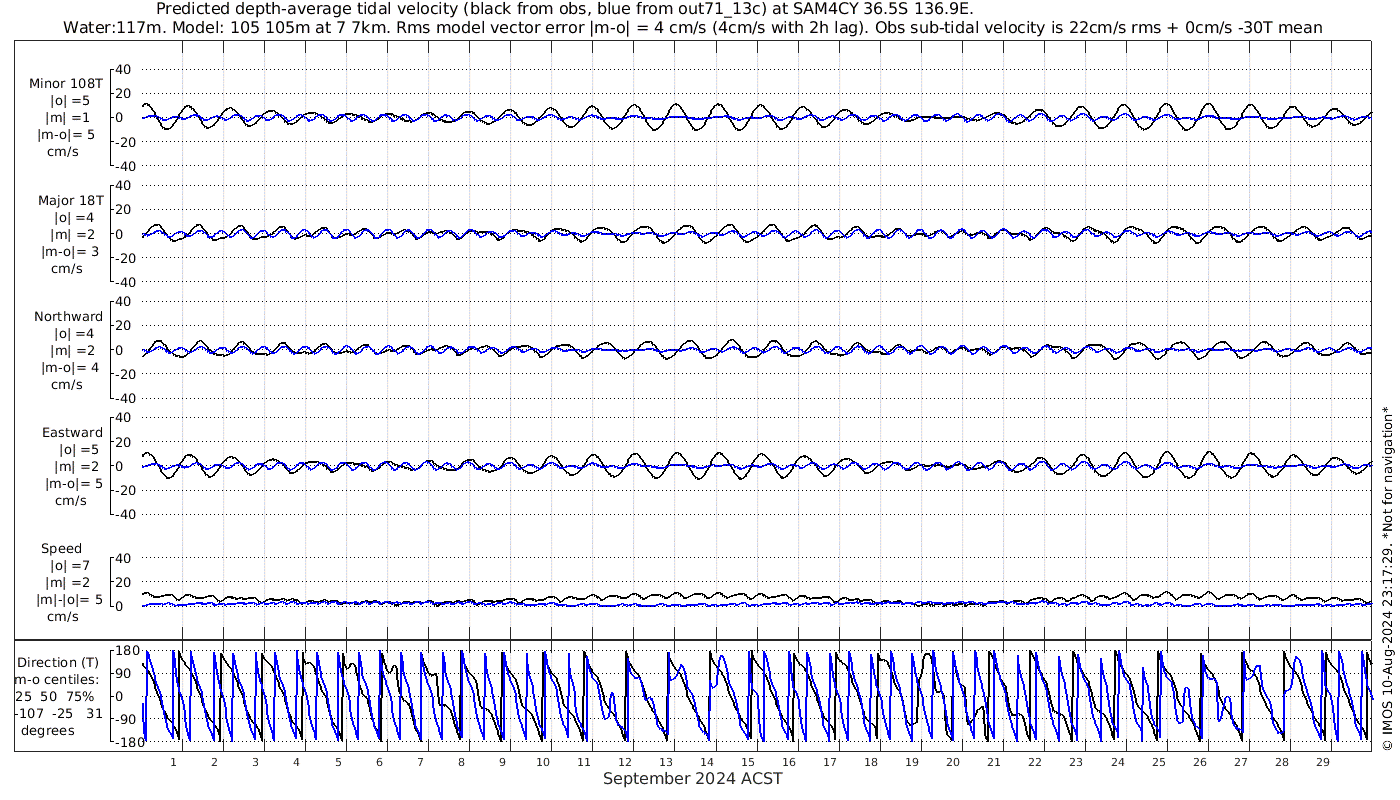
Task: Select day '12' on the date axis
Action: [625, 762]
